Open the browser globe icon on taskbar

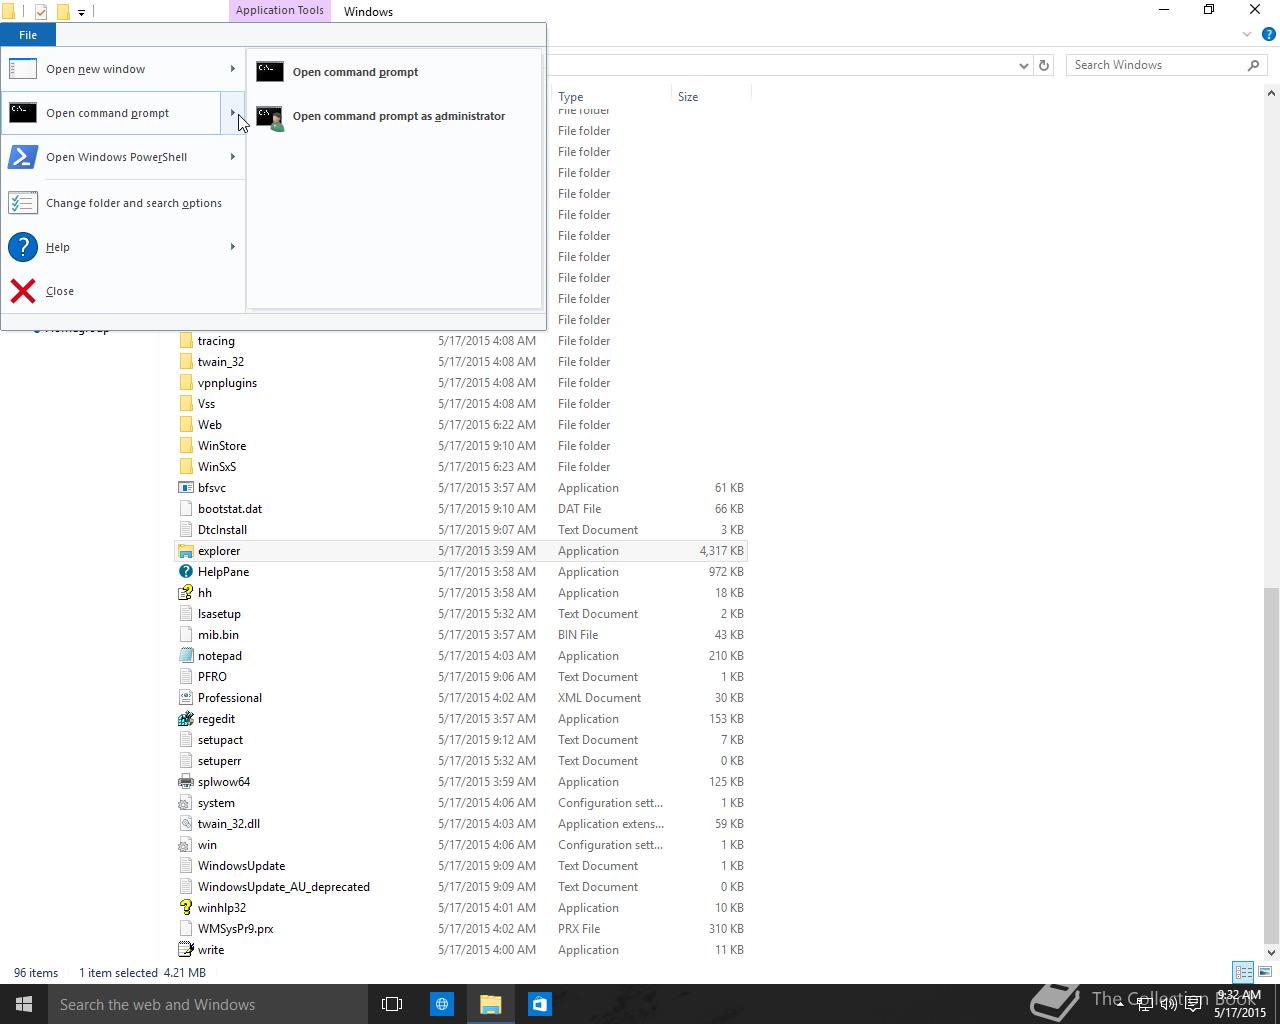tap(442, 1004)
